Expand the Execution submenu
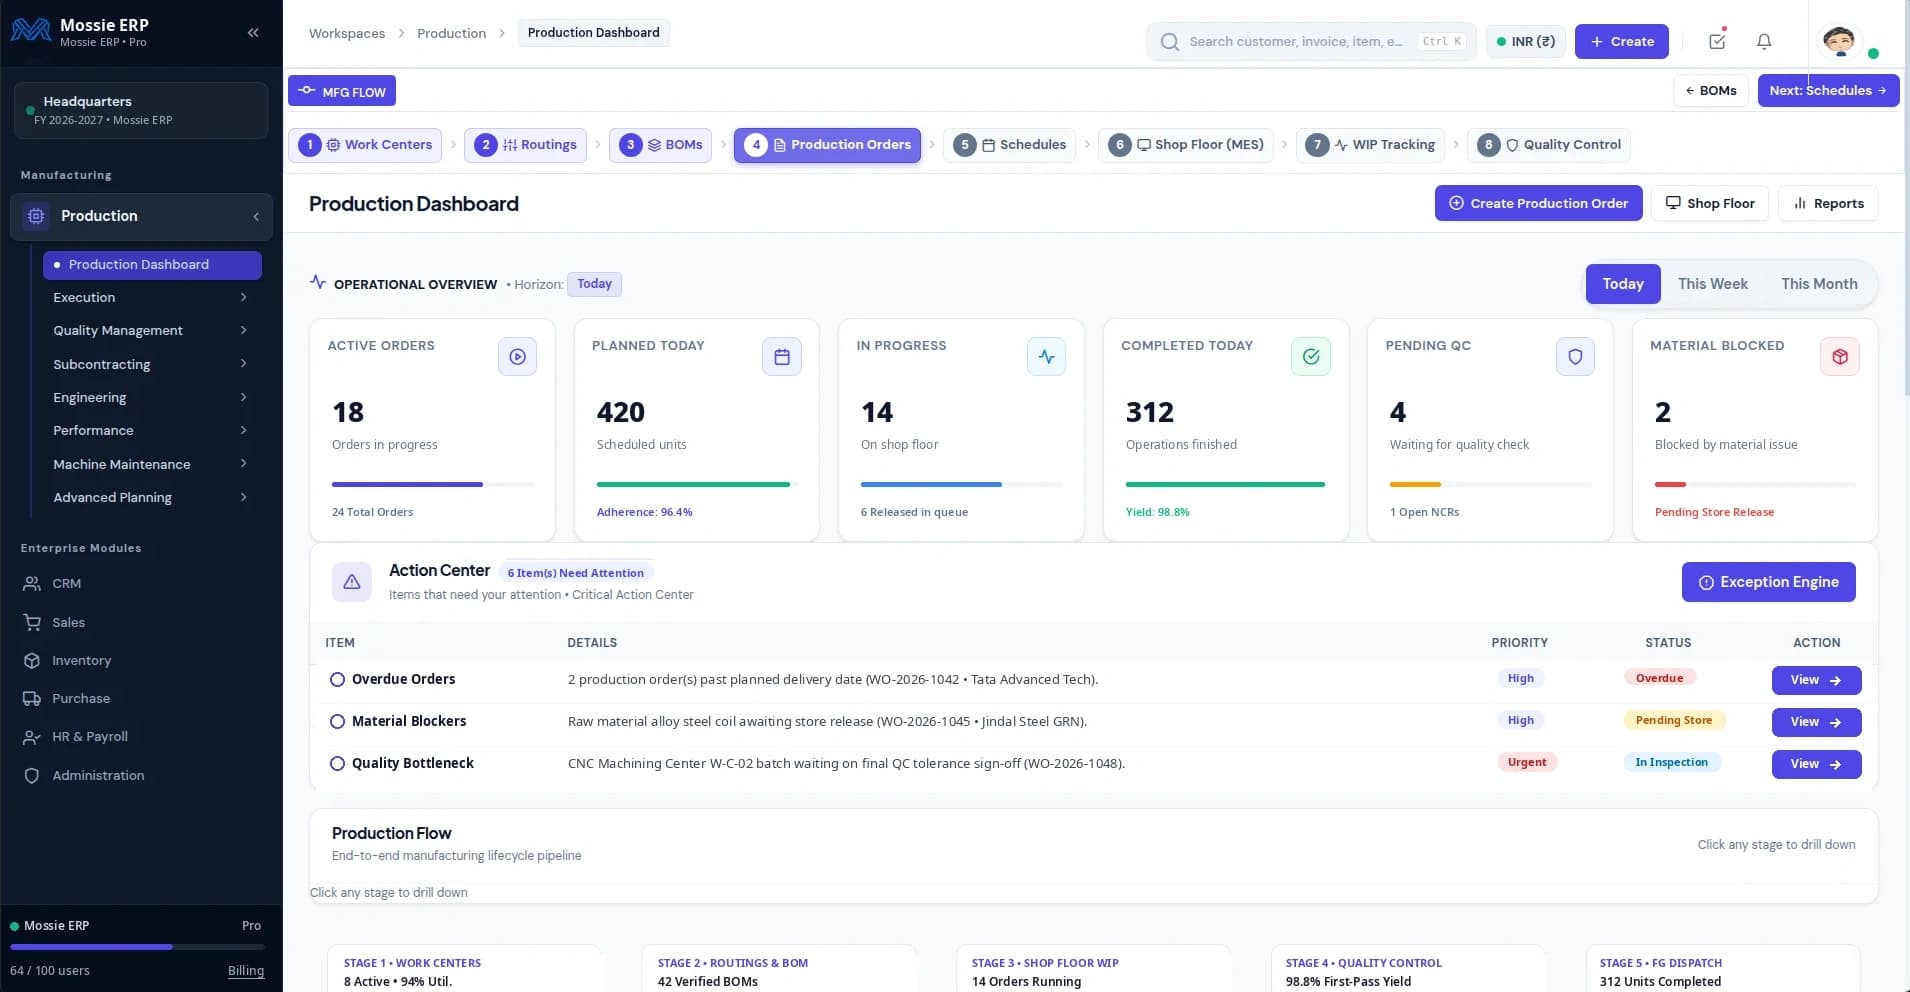Image resolution: width=1910 pixels, height=992 pixels. 150,298
